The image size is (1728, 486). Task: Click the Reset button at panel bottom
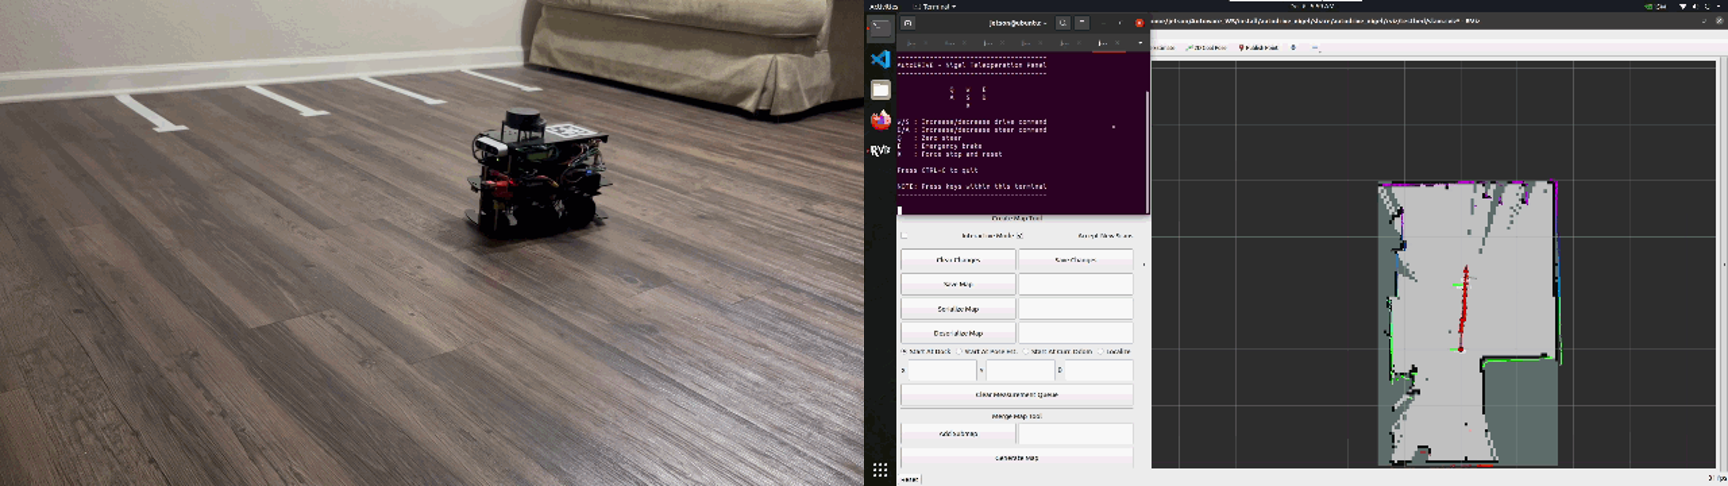pyautogui.click(x=910, y=480)
